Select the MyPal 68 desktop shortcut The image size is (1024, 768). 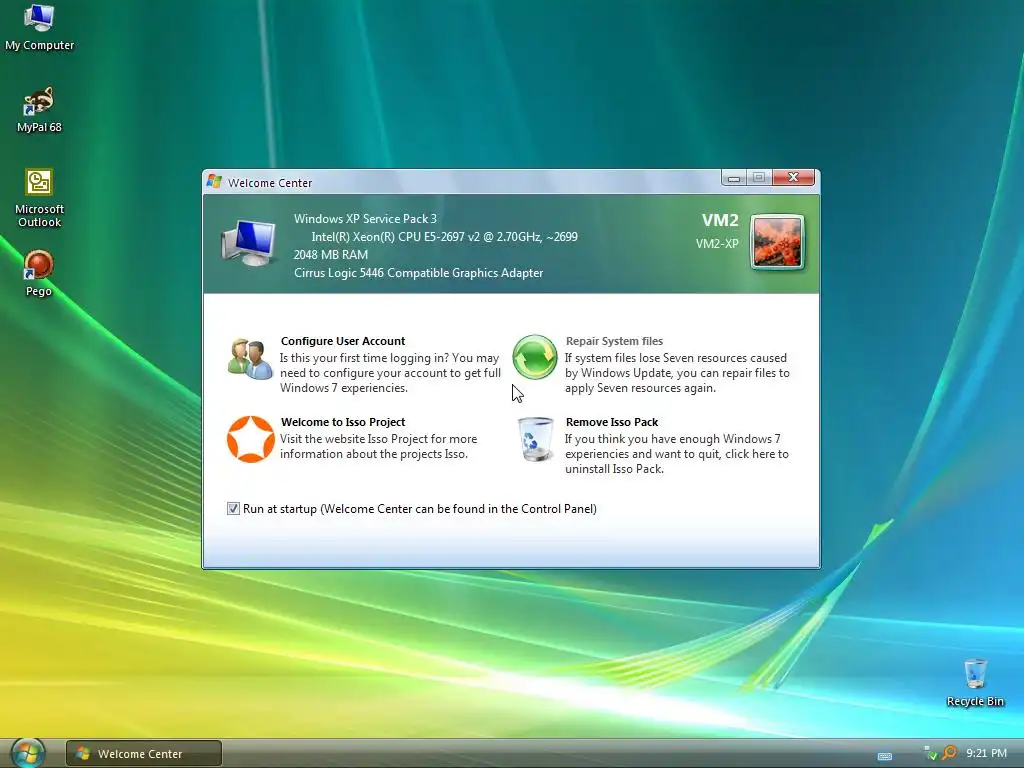point(39,109)
